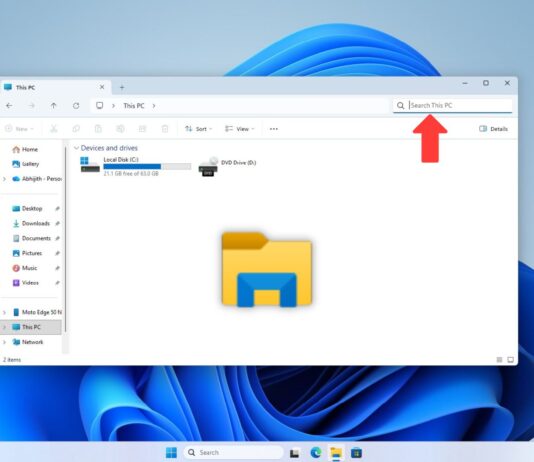Switch to large thumbnails view icon
This screenshot has width=534, height=462.
[510, 360]
